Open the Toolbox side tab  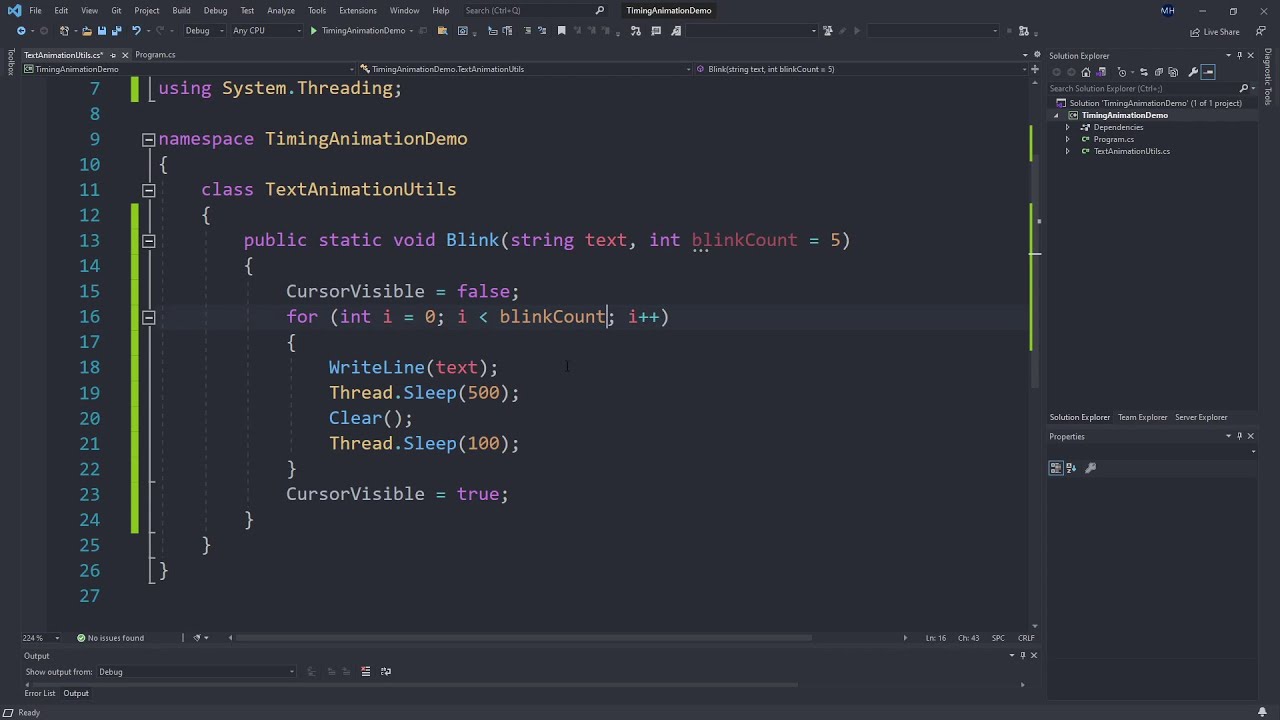point(10,62)
